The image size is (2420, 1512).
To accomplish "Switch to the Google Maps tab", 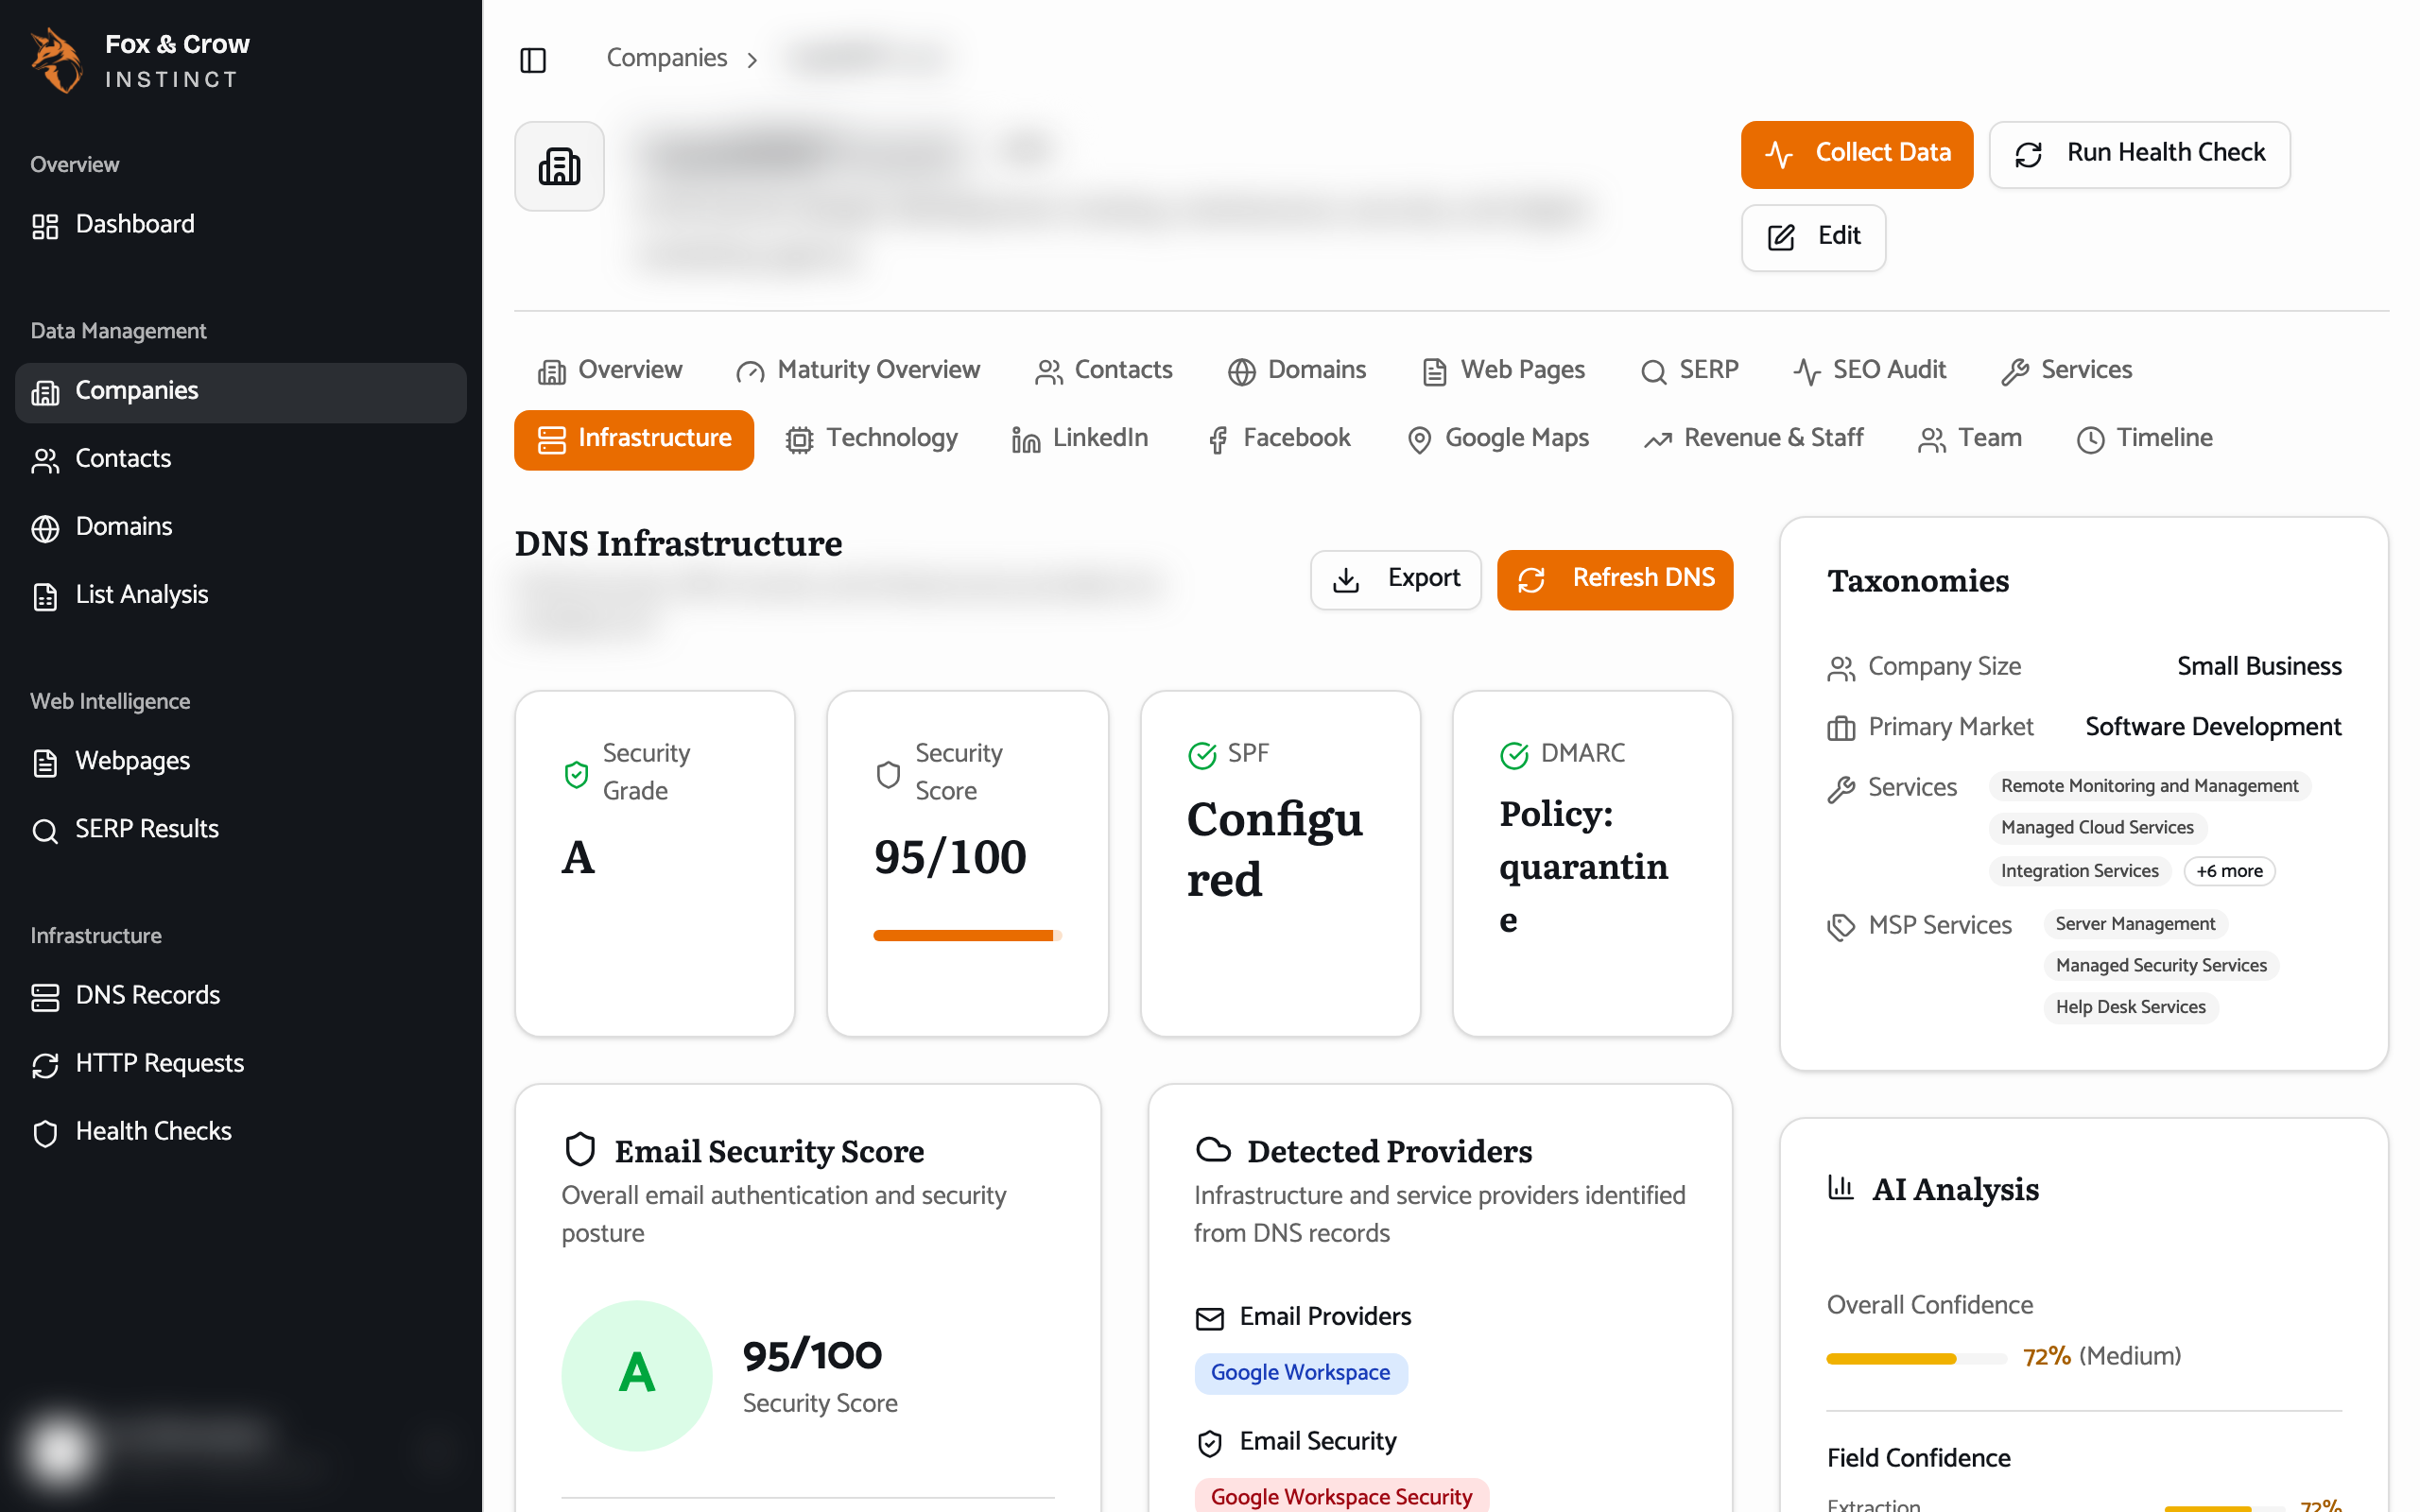I will point(1498,440).
